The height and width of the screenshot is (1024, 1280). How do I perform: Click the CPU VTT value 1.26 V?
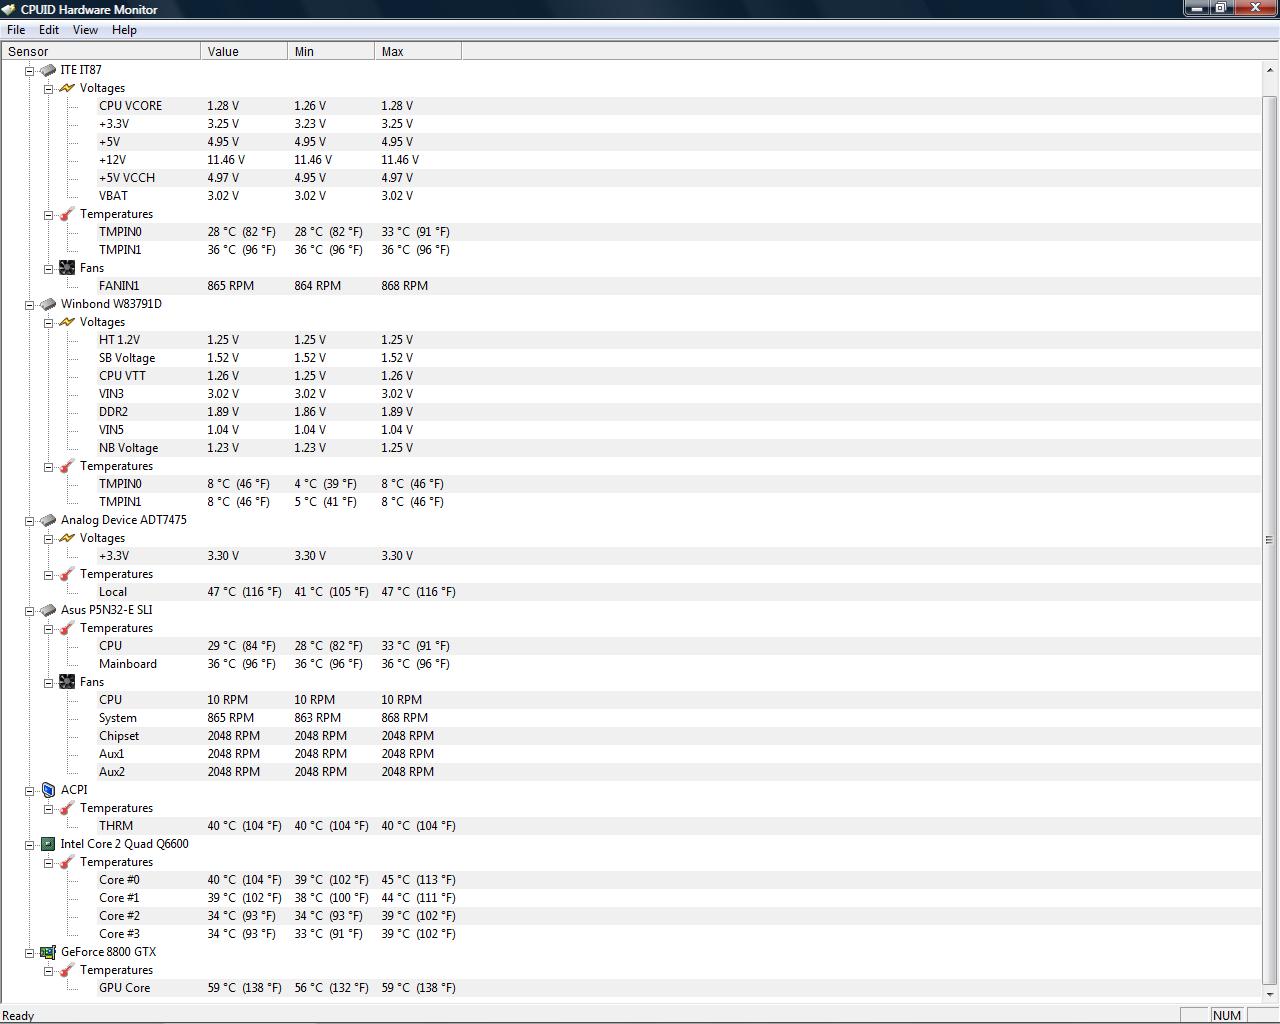click(x=223, y=376)
